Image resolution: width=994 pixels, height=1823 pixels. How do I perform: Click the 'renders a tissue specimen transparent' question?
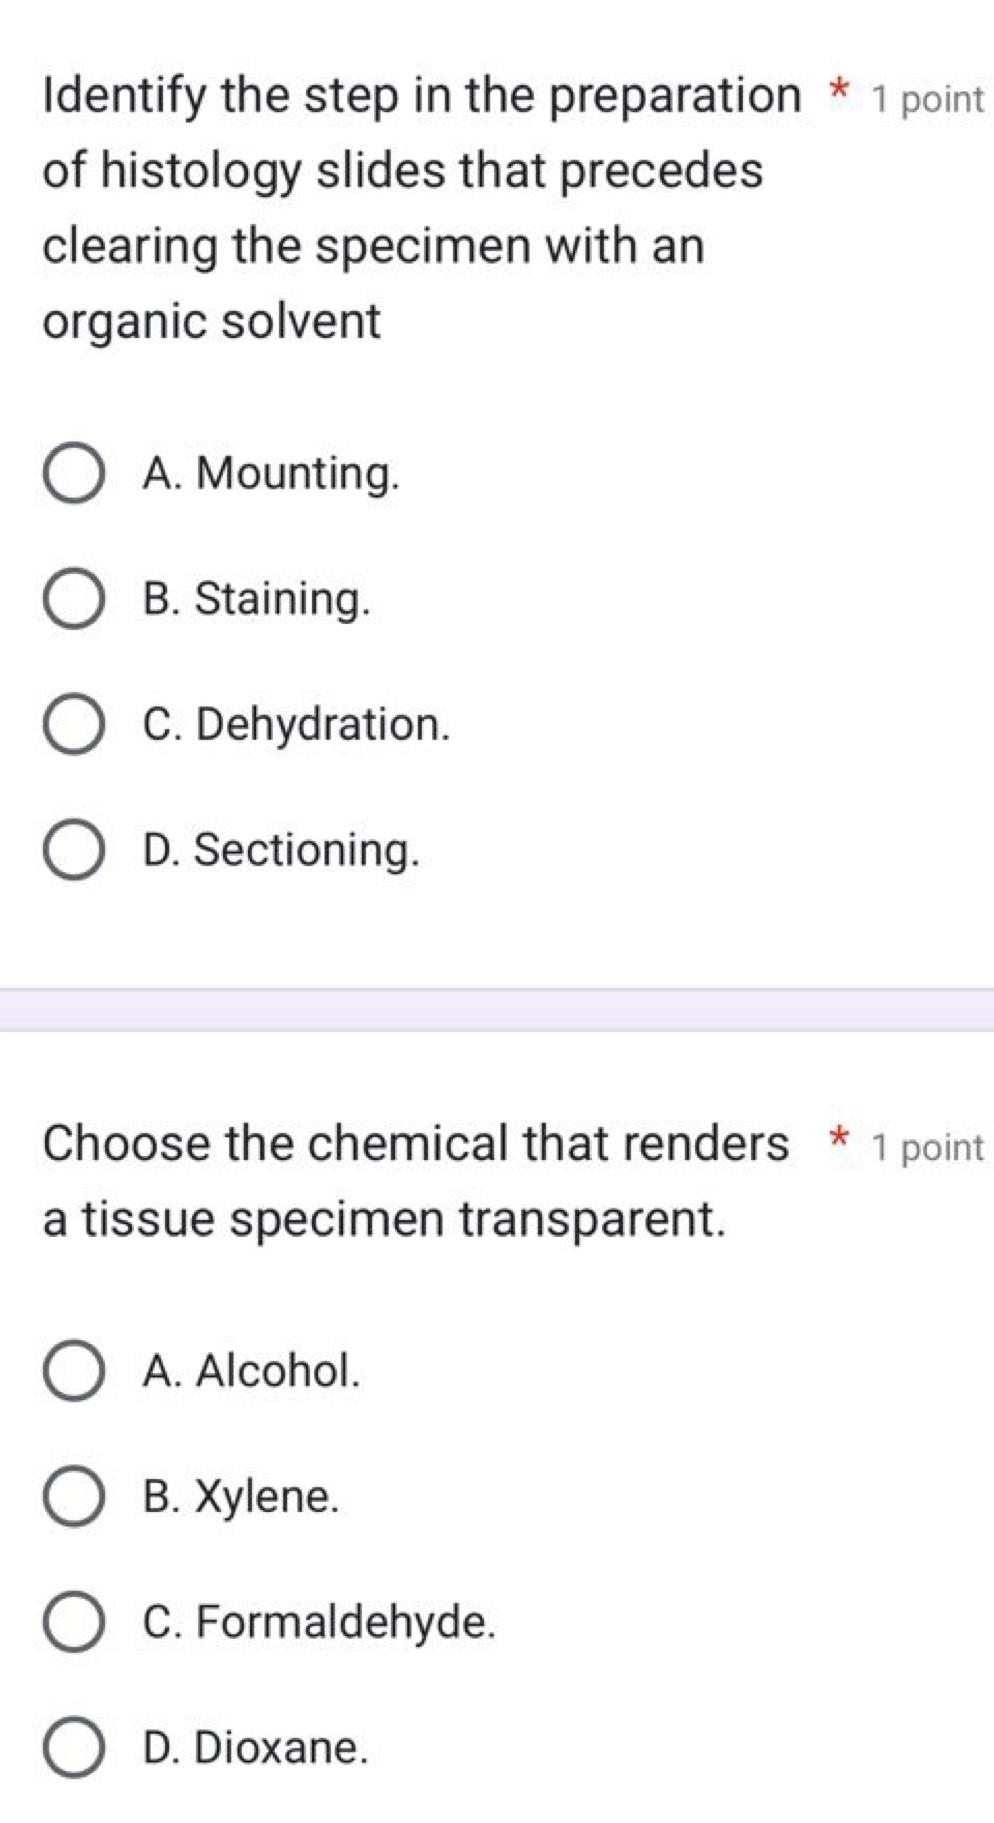pyautogui.click(x=400, y=1181)
